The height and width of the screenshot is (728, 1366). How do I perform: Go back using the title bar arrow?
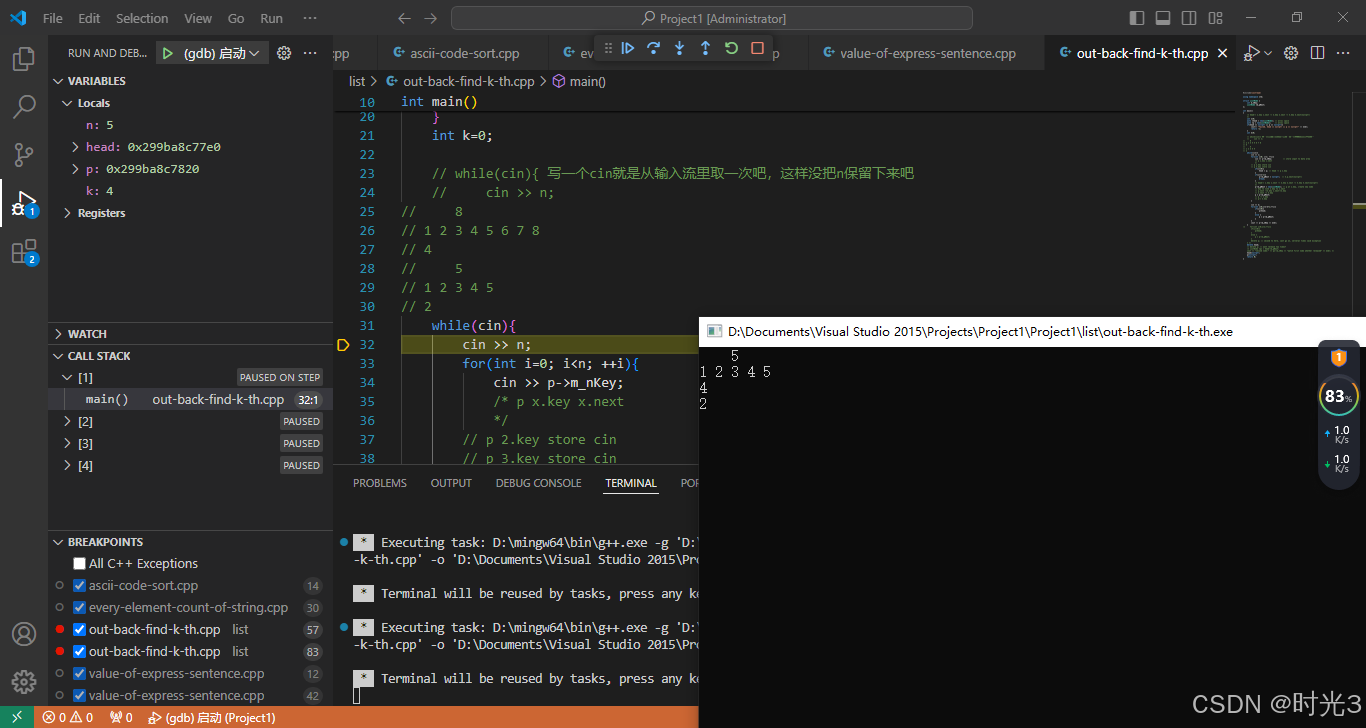404,18
